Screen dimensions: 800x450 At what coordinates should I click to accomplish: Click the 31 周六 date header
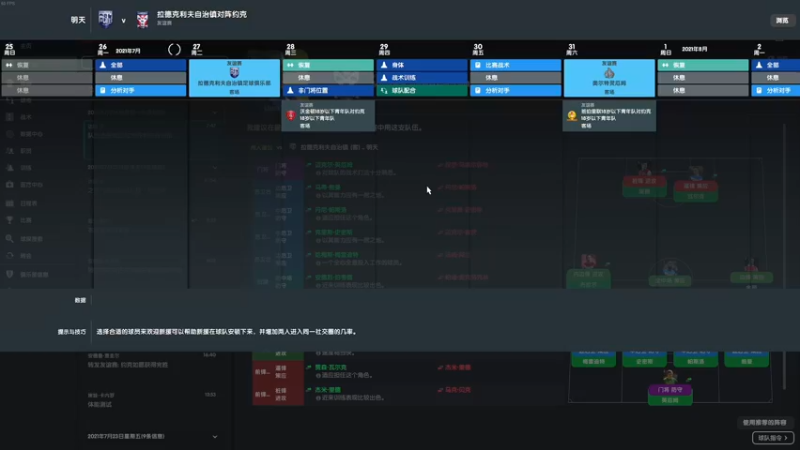[571, 49]
